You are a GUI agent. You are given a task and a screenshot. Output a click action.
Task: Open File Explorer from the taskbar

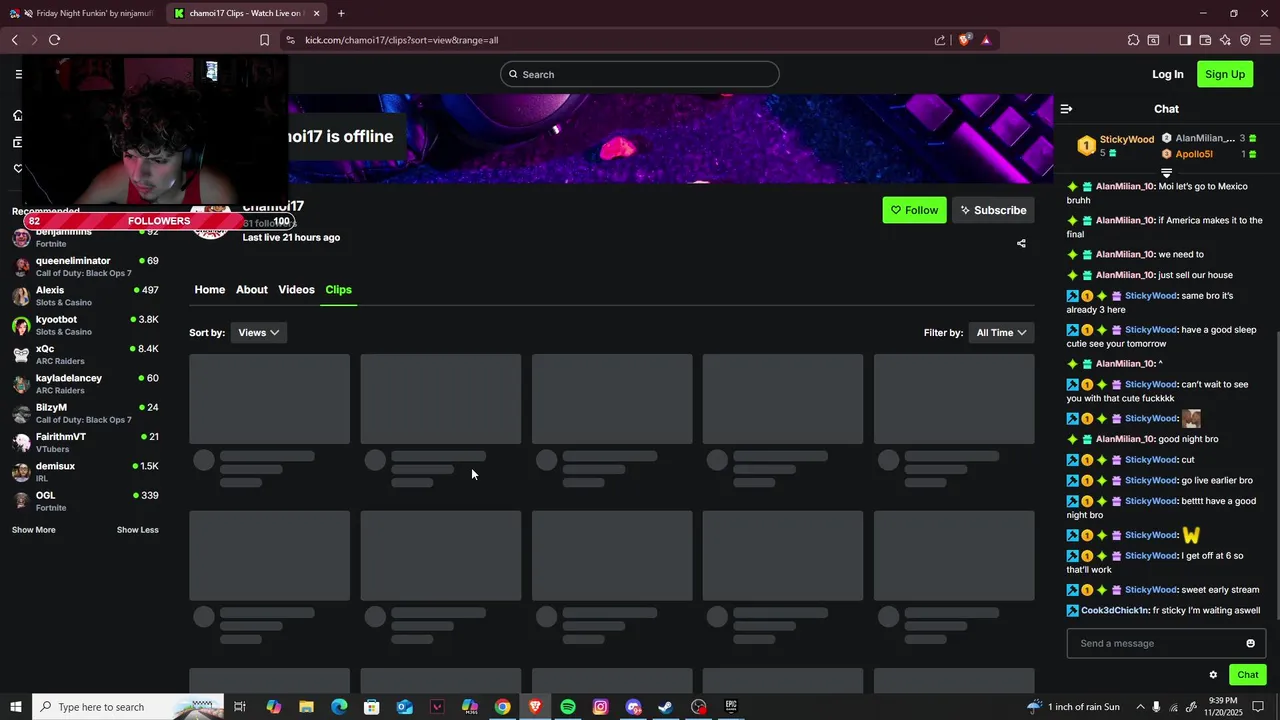click(x=306, y=707)
